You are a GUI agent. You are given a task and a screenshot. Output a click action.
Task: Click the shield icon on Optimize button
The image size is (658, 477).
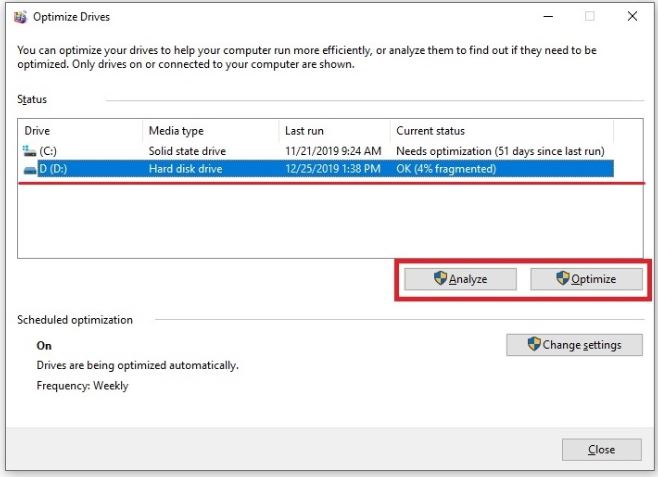tap(563, 279)
